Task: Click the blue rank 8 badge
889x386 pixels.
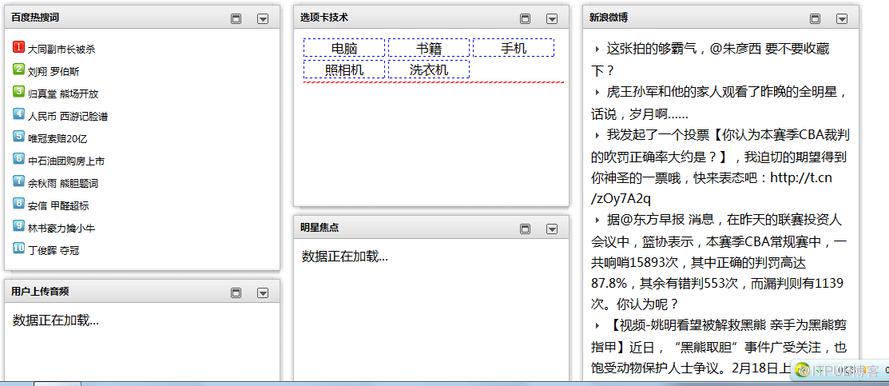Action: [19, 203]
